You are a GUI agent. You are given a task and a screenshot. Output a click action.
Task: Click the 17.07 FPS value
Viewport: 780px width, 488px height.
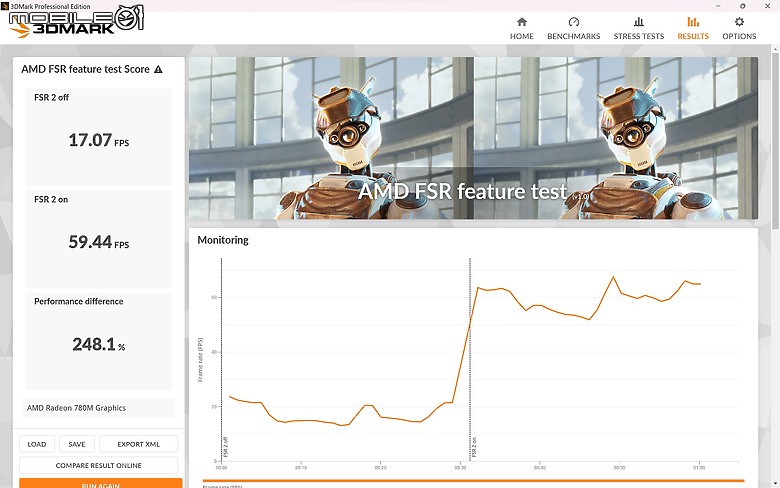pos(98,140)
